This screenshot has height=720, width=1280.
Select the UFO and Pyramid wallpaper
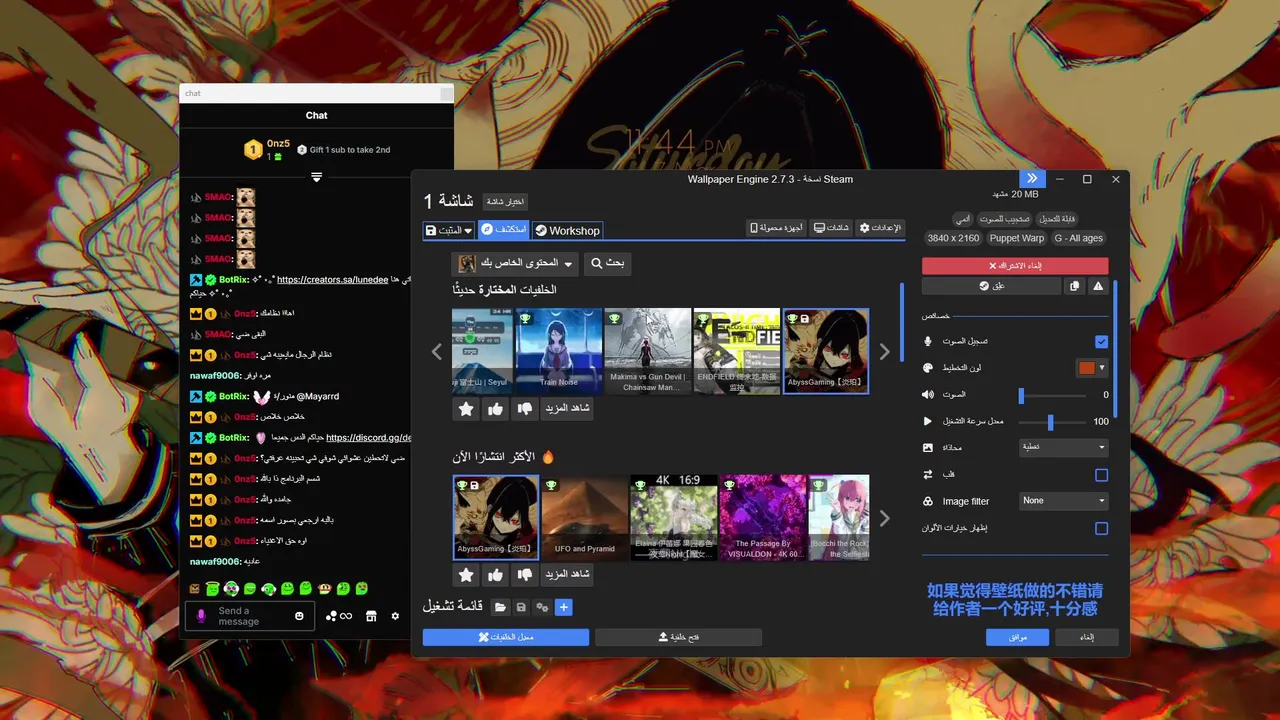[x=584, y=518]
